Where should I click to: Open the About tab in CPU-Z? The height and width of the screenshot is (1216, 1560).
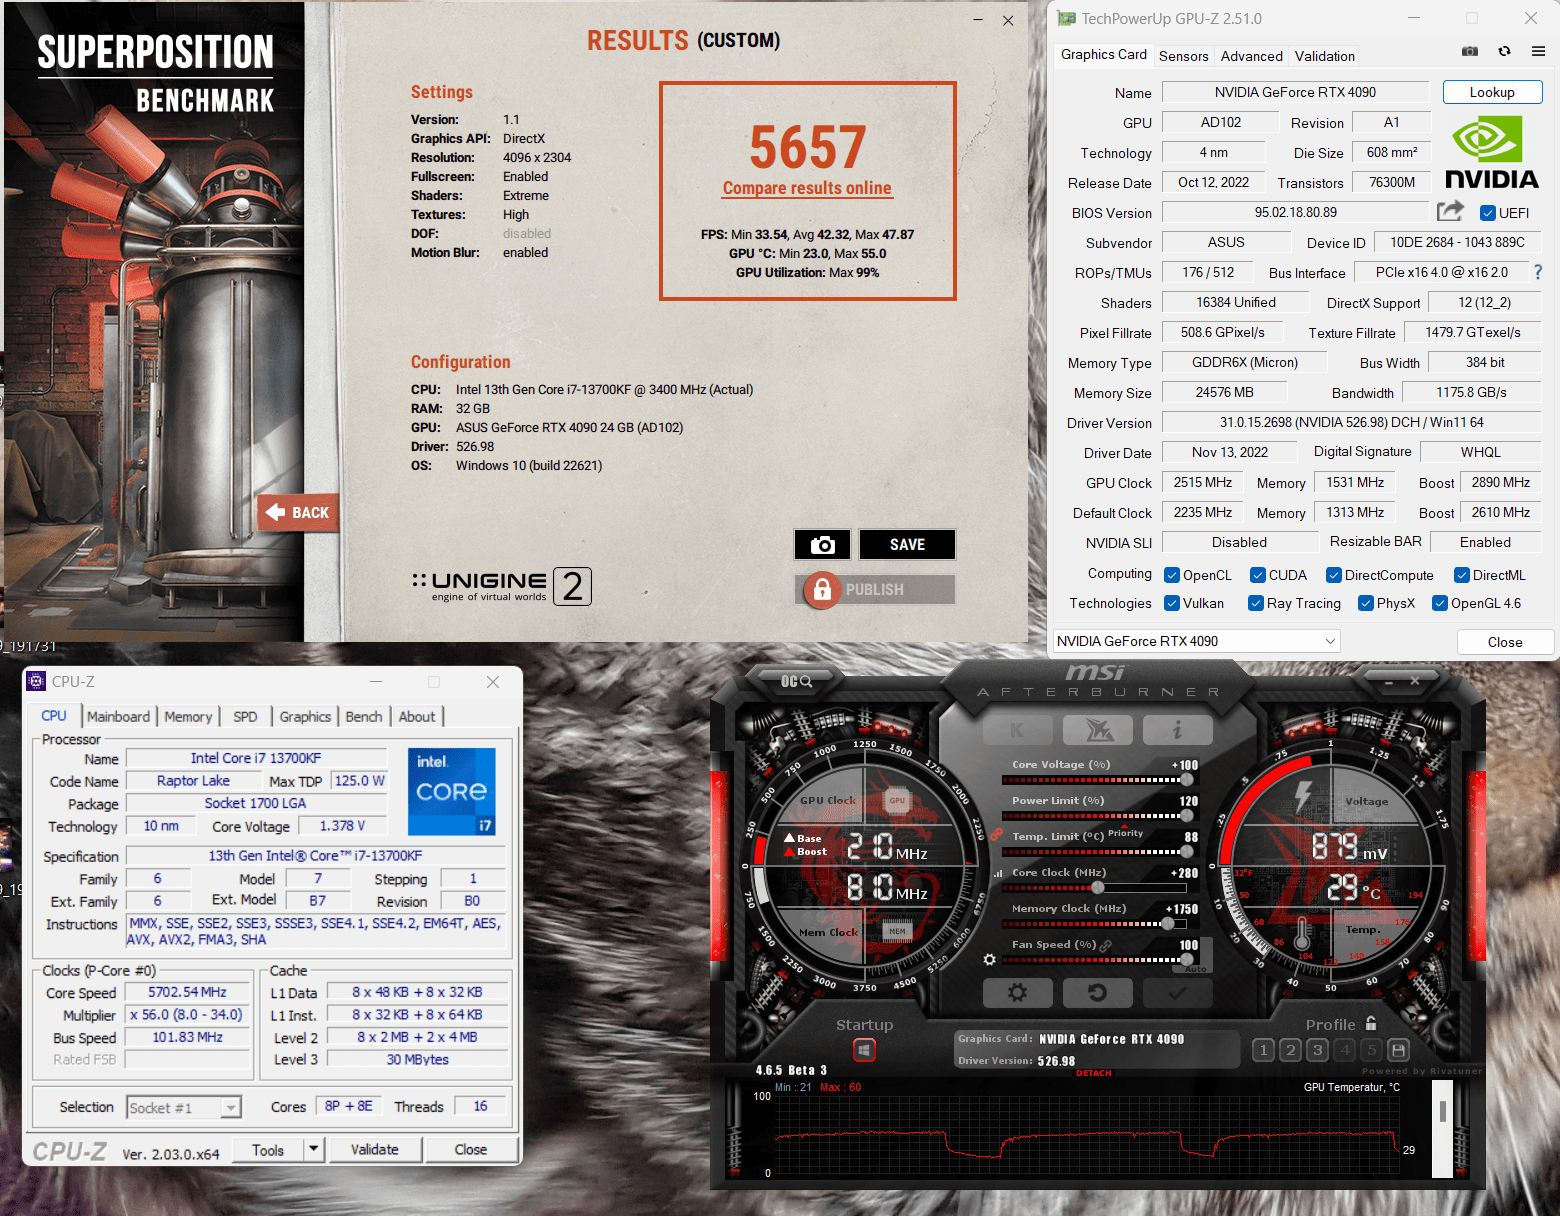pos(417,716)
